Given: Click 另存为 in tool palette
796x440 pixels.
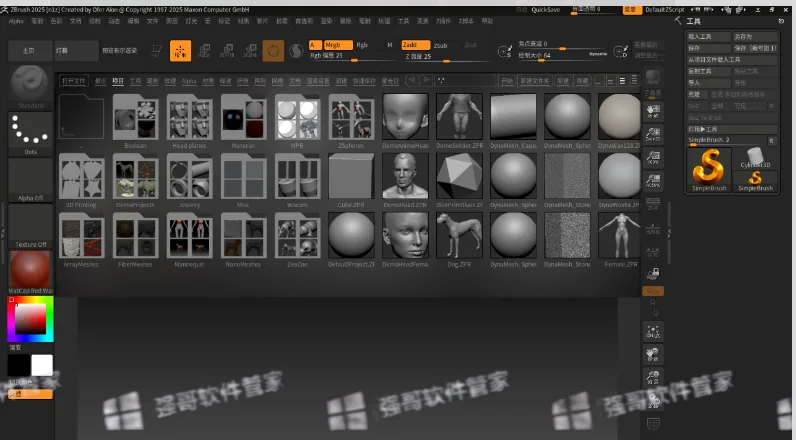Looking at the screenshot, I should click(754, 37).
